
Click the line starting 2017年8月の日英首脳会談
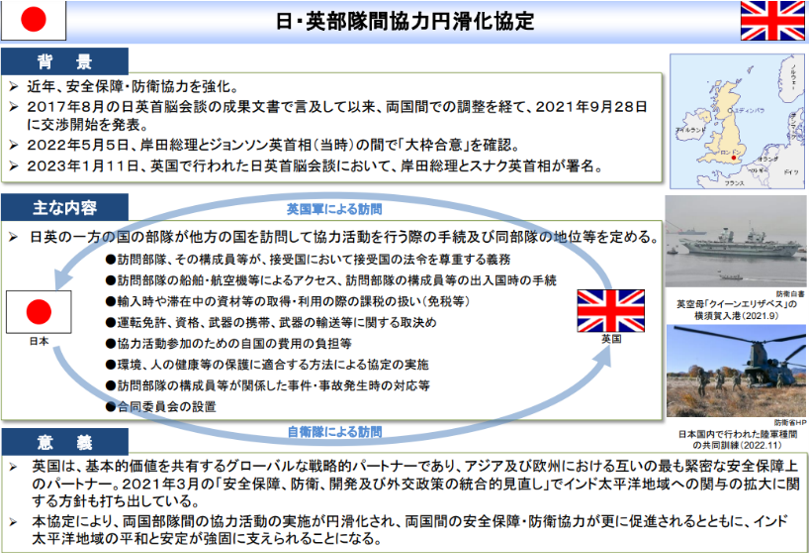(x=337, y=116)
